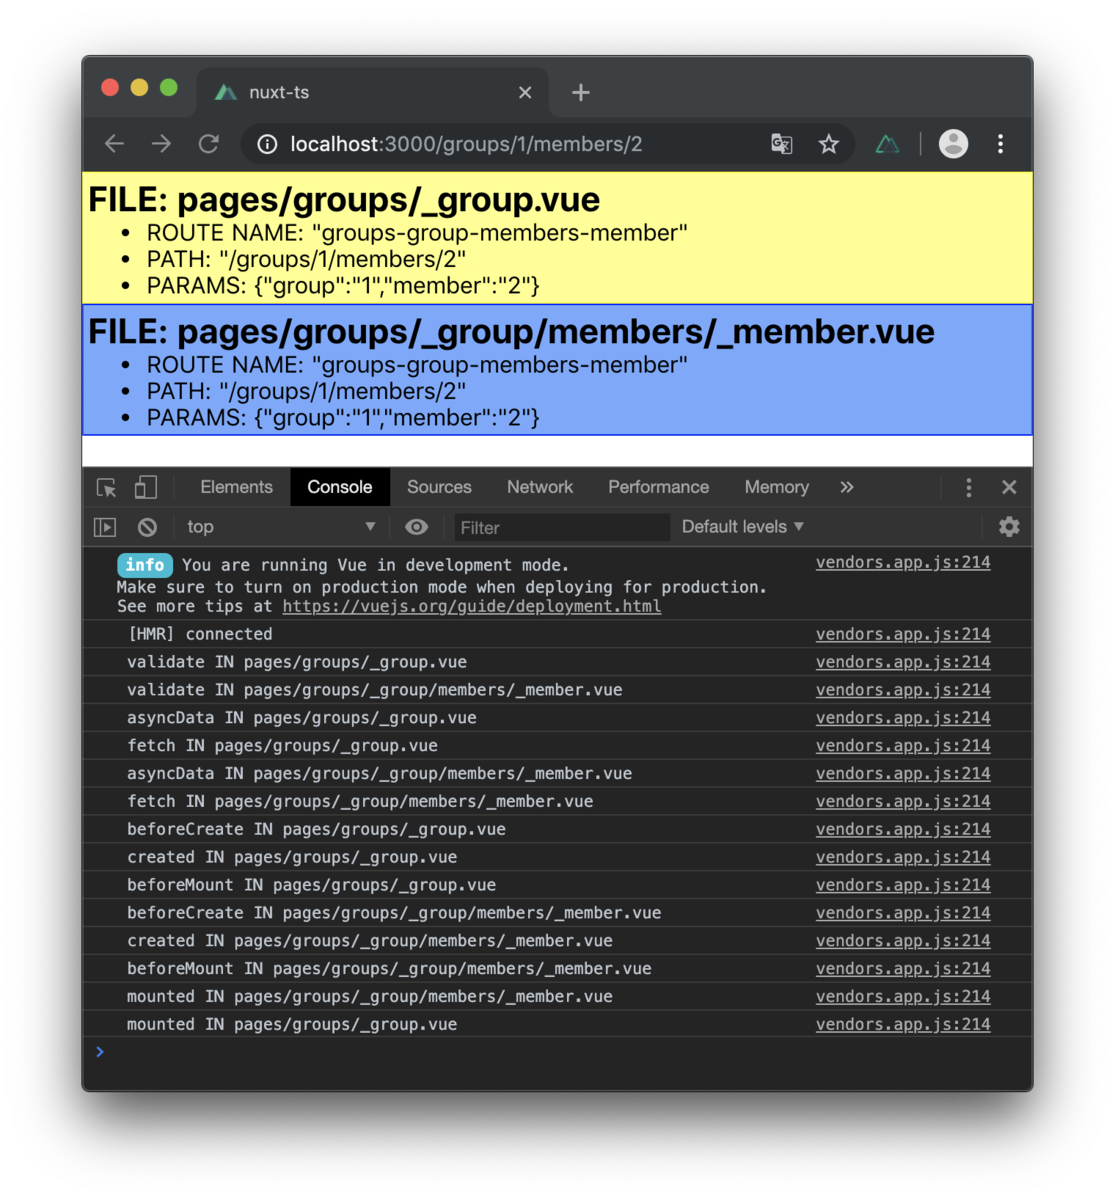
Task: Open the Google Translate icon in address bar
Action: pyautogui.click(x=782, y=144)
